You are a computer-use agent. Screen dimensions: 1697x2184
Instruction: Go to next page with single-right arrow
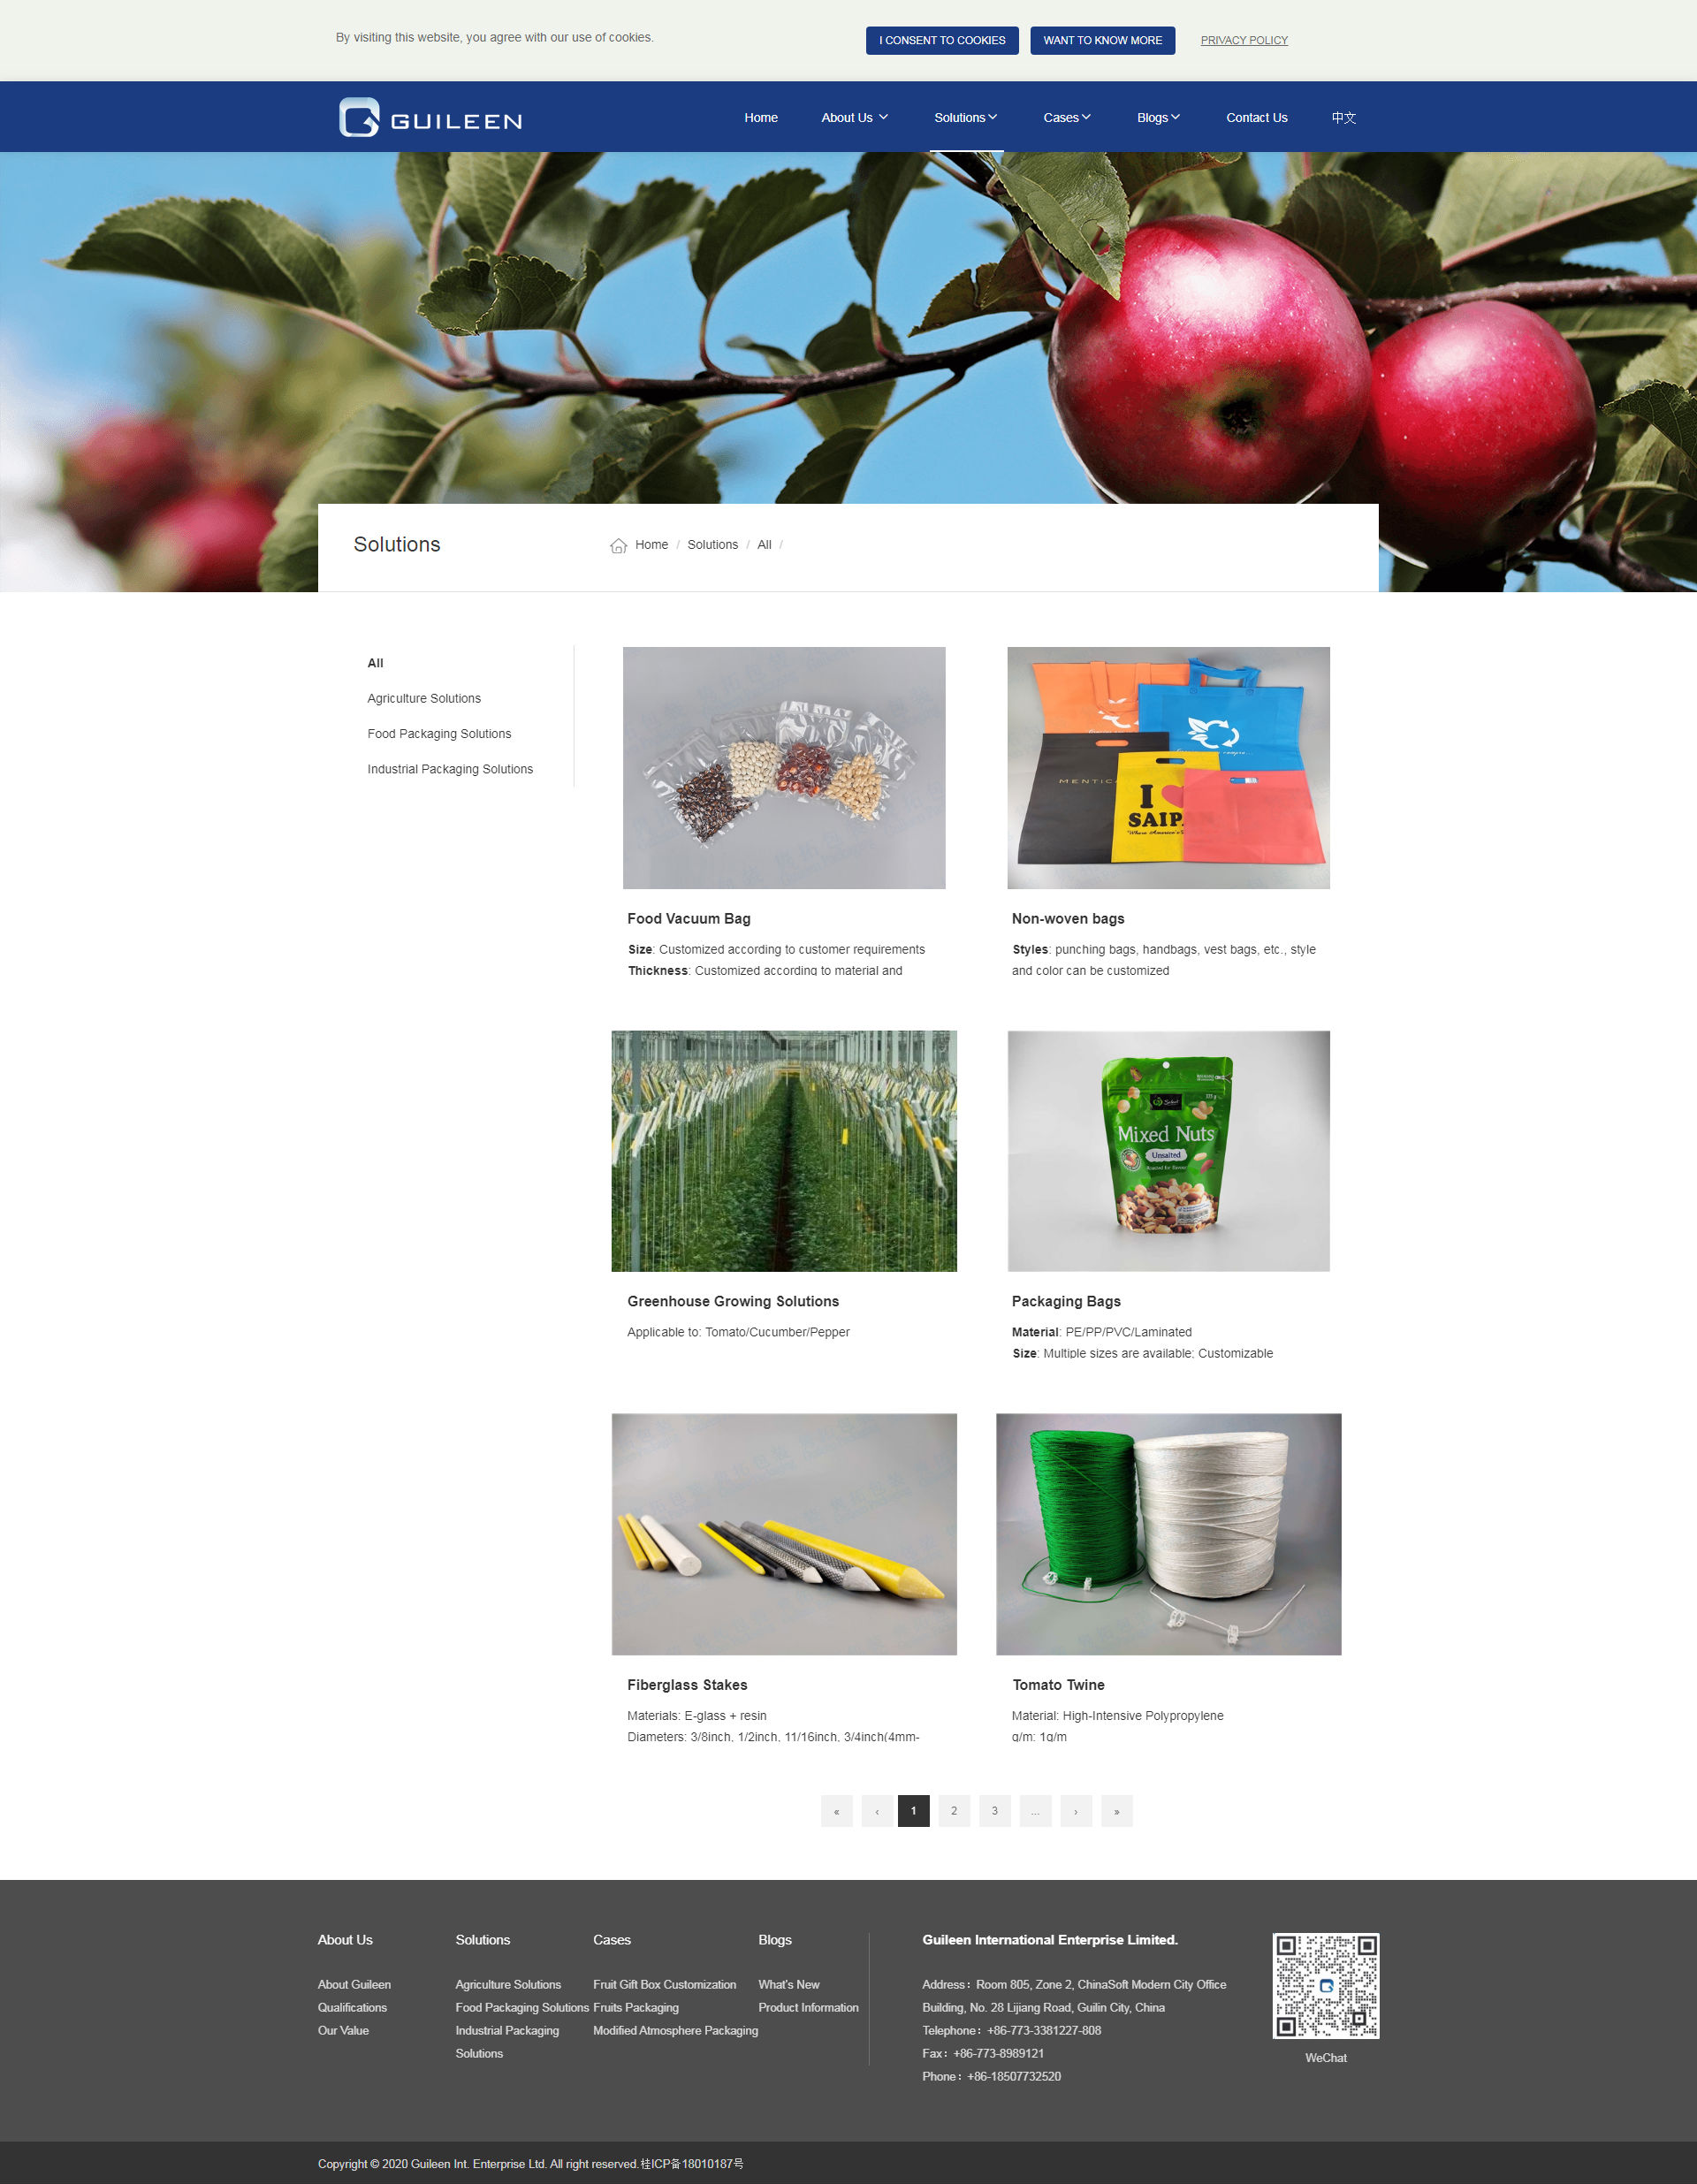(1075, 1811)
